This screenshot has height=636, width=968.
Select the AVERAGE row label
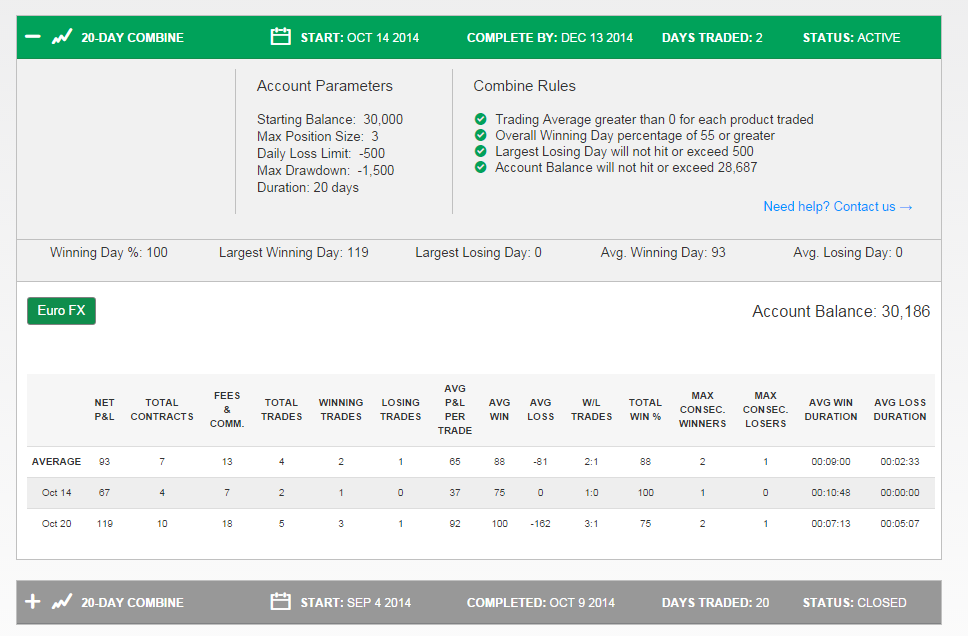[x=56, y=461]
